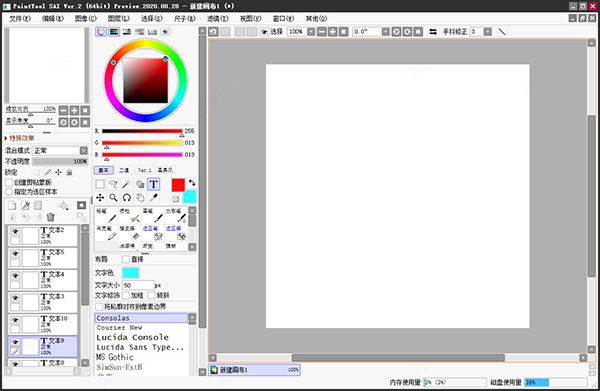Select the Zoom magnifier tool

tap(113, 198)
